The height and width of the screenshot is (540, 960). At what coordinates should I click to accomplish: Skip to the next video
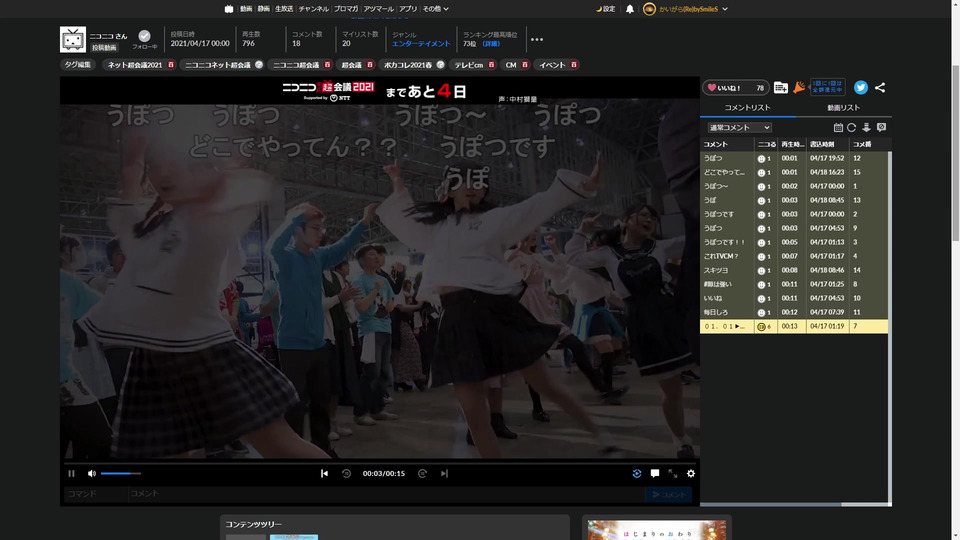pos(444,473)
